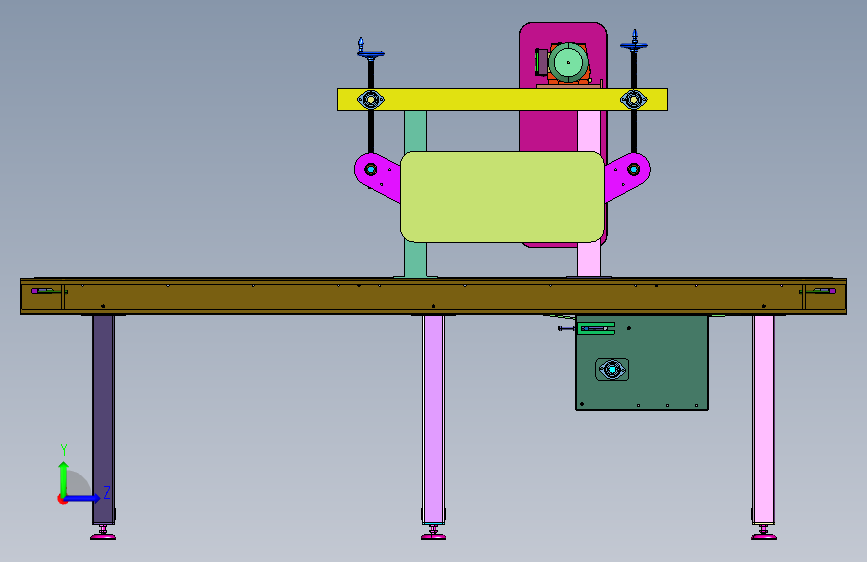Select the right magenta pivot bracket
The width and height of the screenshot is (867, 562).
coord(628,176)
